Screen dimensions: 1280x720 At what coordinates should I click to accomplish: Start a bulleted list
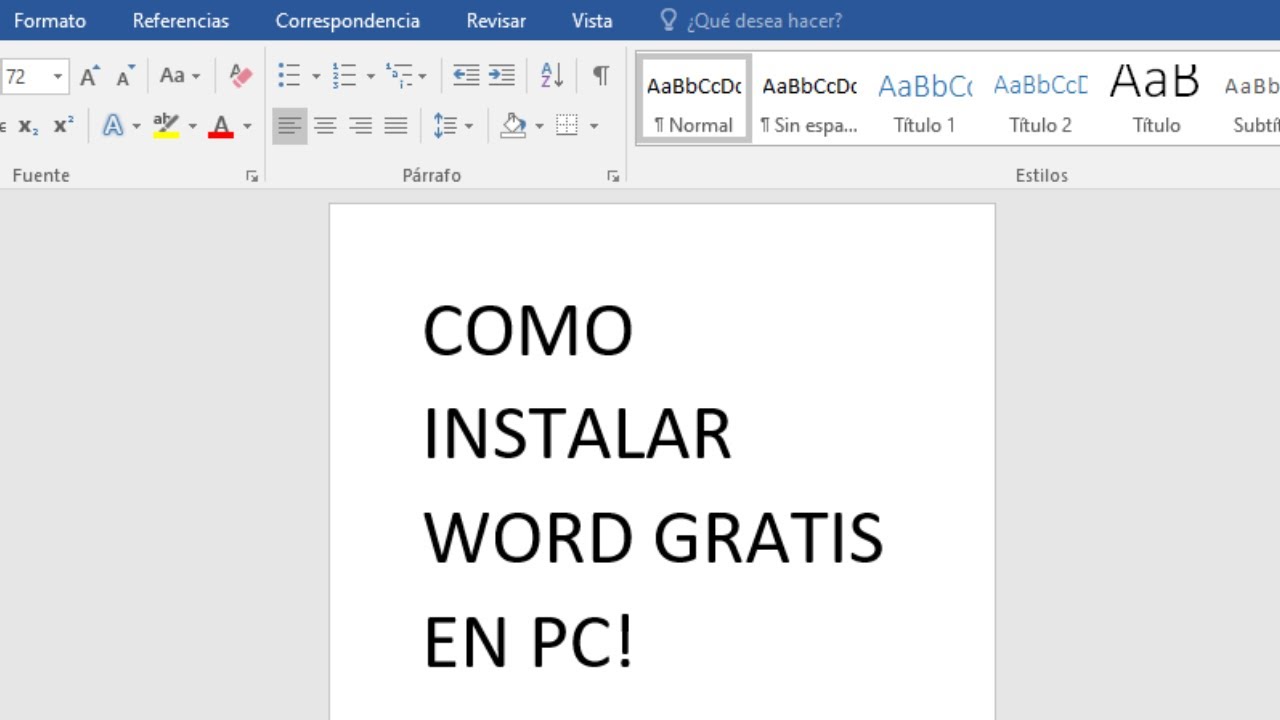(x=289, y=76)
